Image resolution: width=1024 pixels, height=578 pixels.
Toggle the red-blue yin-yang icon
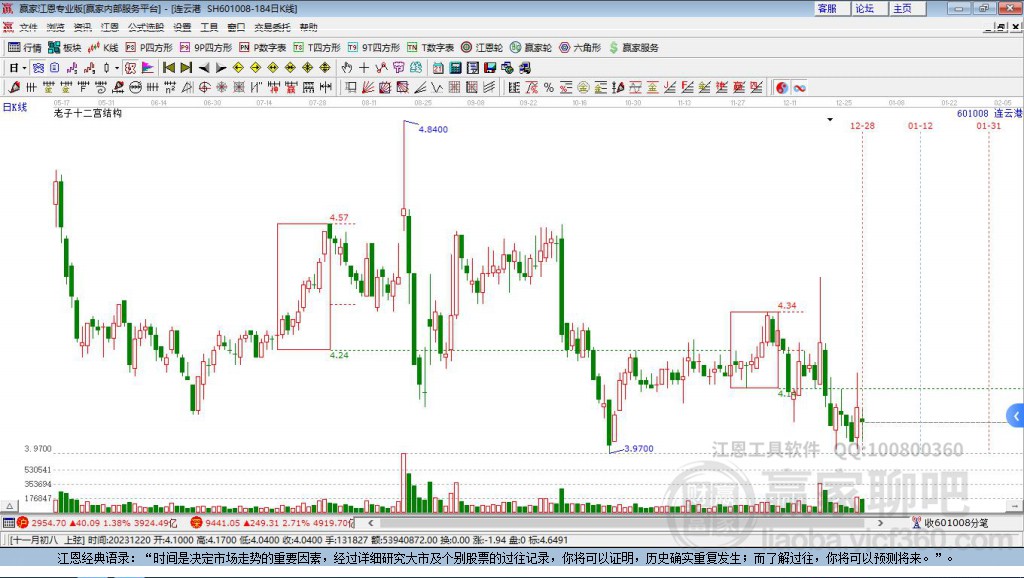click(782, 88)
